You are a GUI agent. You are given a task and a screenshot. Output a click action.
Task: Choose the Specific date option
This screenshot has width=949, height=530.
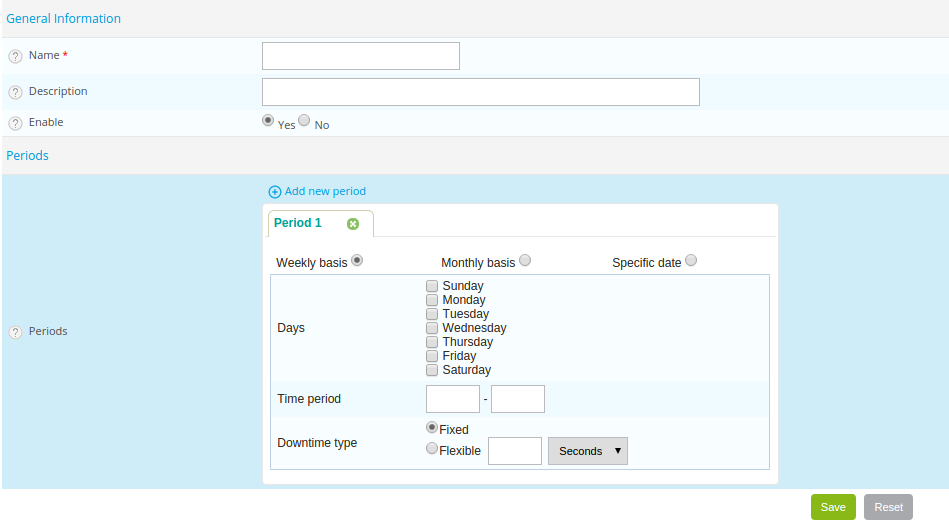click(691, 261)
